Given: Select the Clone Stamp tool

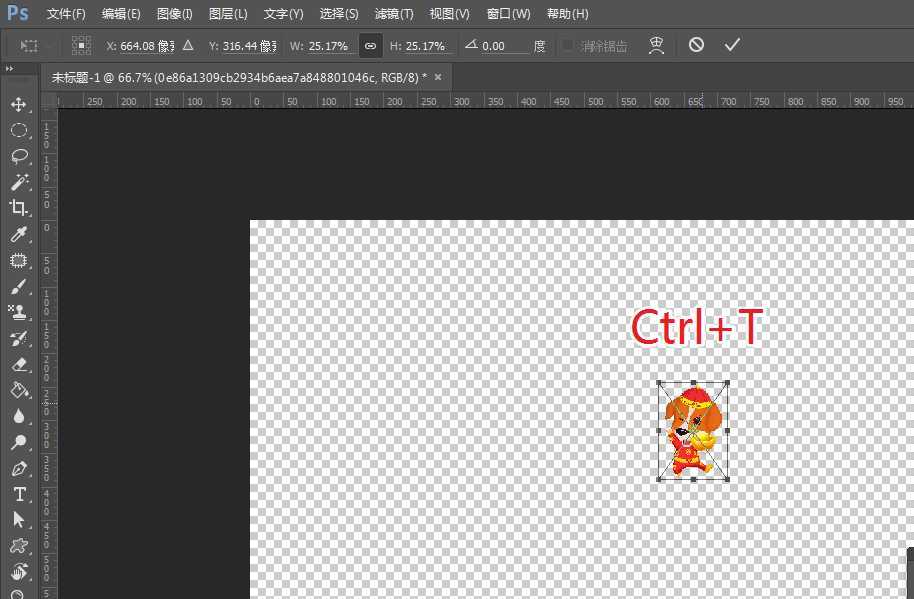Looking at the screenshot, I should click(20, 312).
